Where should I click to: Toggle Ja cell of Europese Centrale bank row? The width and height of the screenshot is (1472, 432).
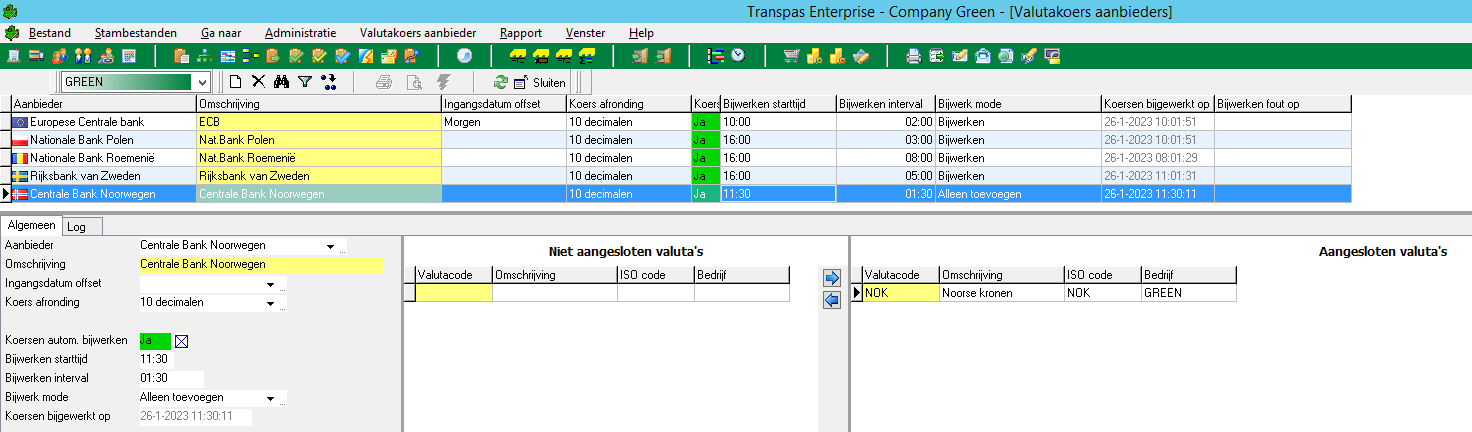coord(705,122)
